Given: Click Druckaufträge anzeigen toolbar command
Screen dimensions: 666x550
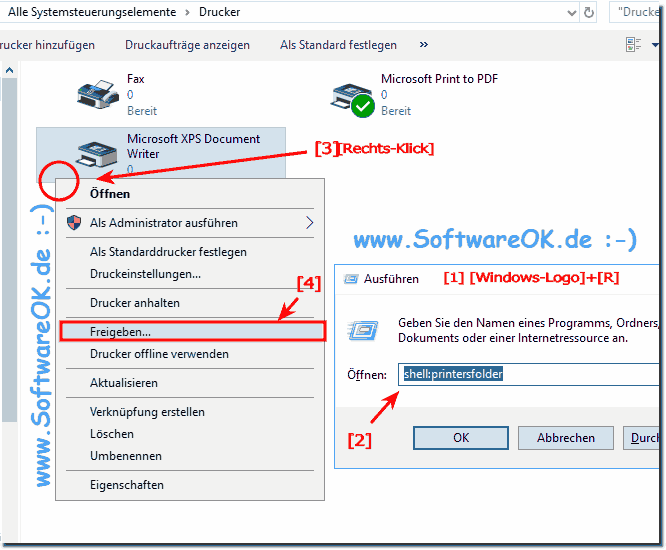Looking at the screenshot, I should click(x=187, y=45).
